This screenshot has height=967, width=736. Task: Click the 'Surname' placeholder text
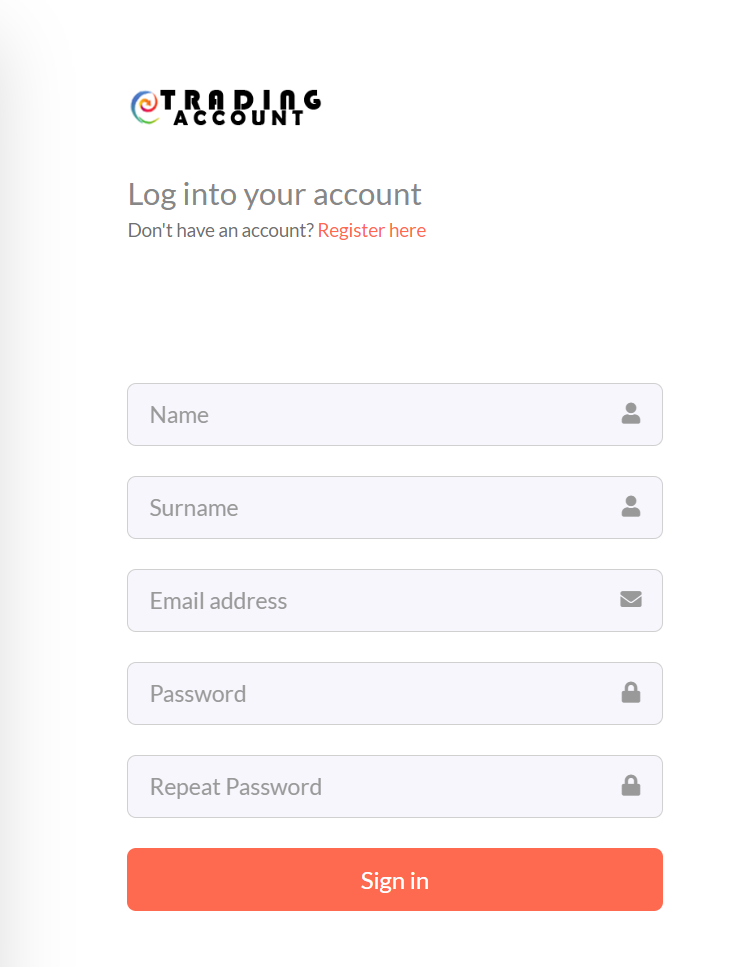194,508
